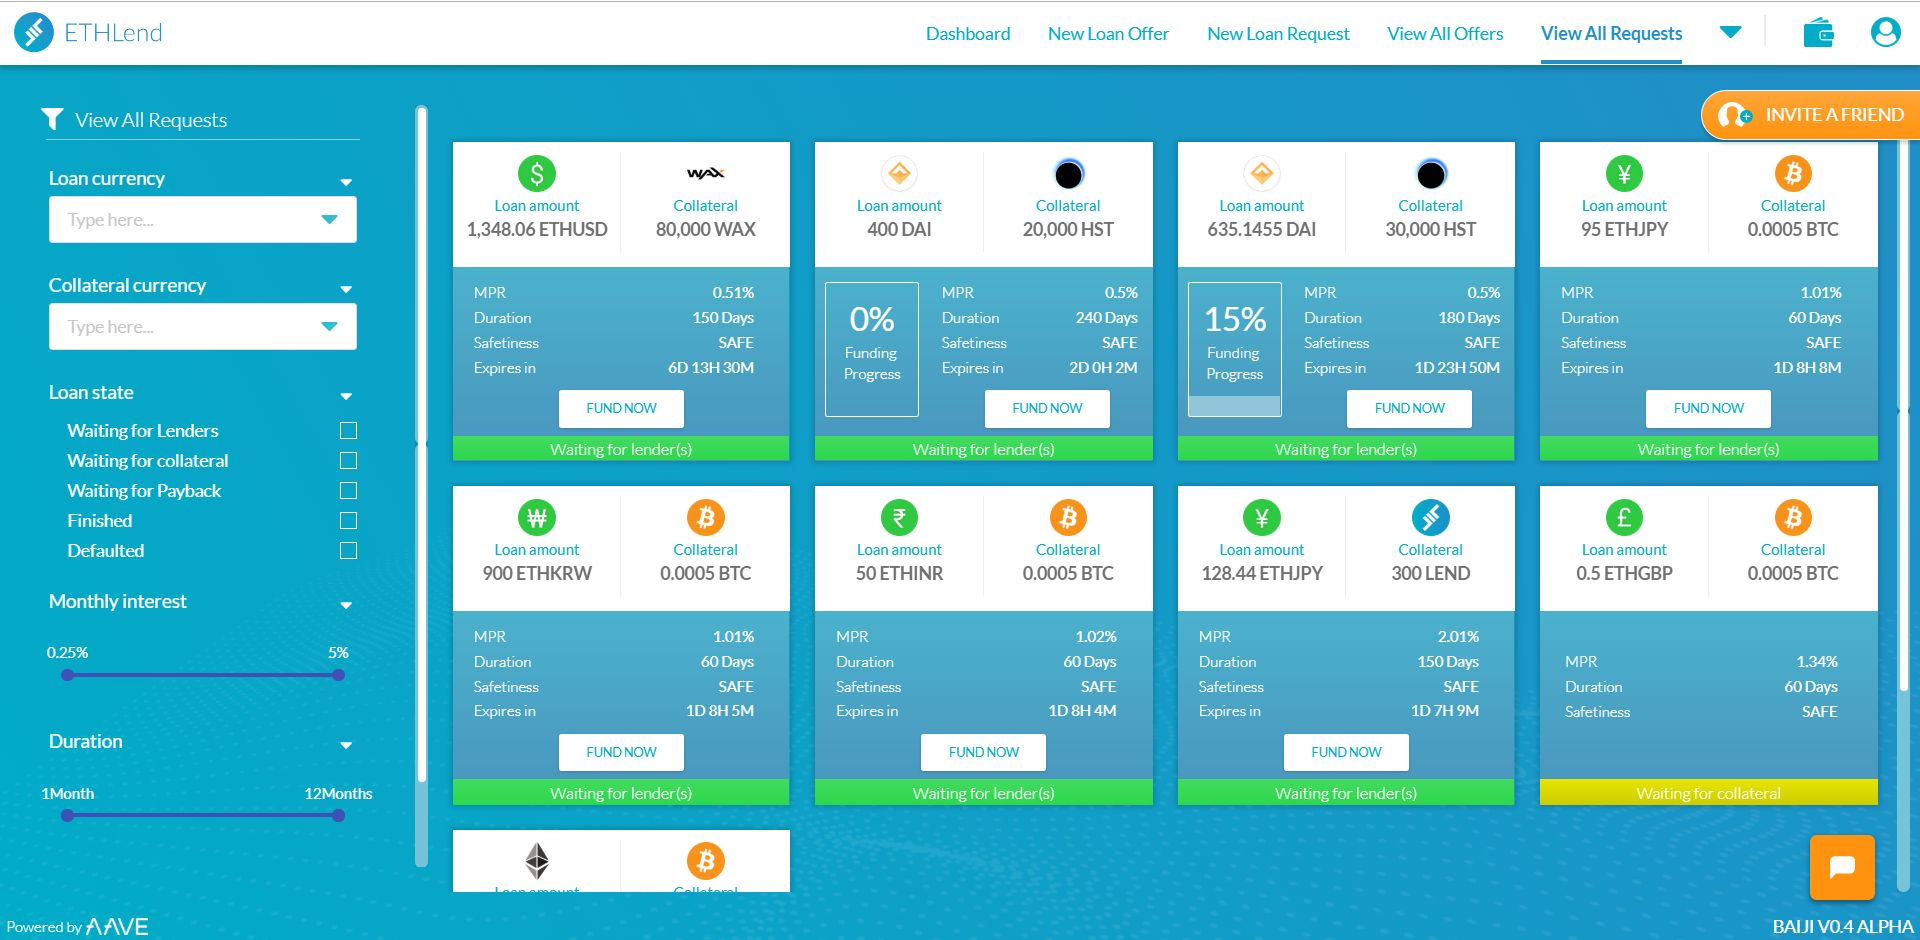Select the View All Requests tab

pyautogui.click(x=1611, y=34)
